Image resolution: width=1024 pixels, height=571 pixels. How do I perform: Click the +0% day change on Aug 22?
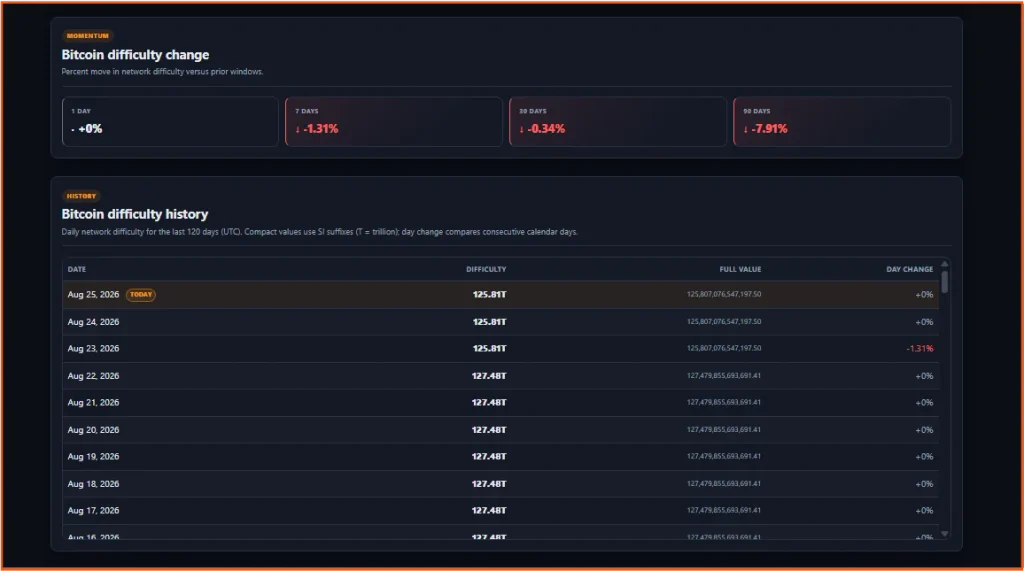click(x=924, y=376)
